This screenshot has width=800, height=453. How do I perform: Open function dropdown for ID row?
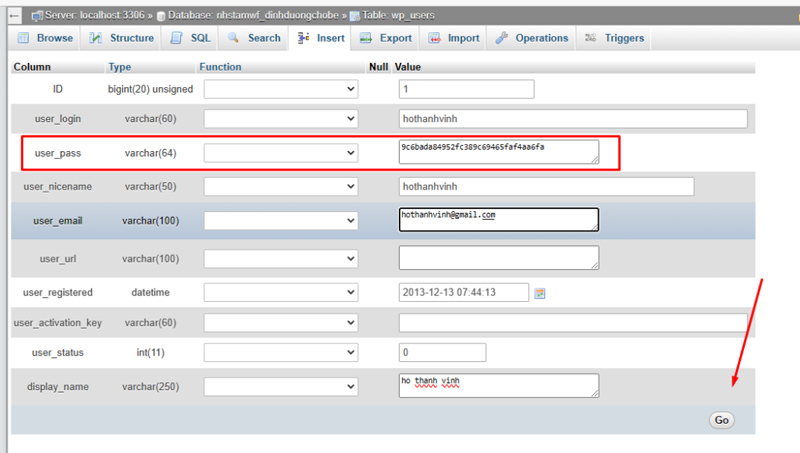pyautogui.click(x=281, y=89)
